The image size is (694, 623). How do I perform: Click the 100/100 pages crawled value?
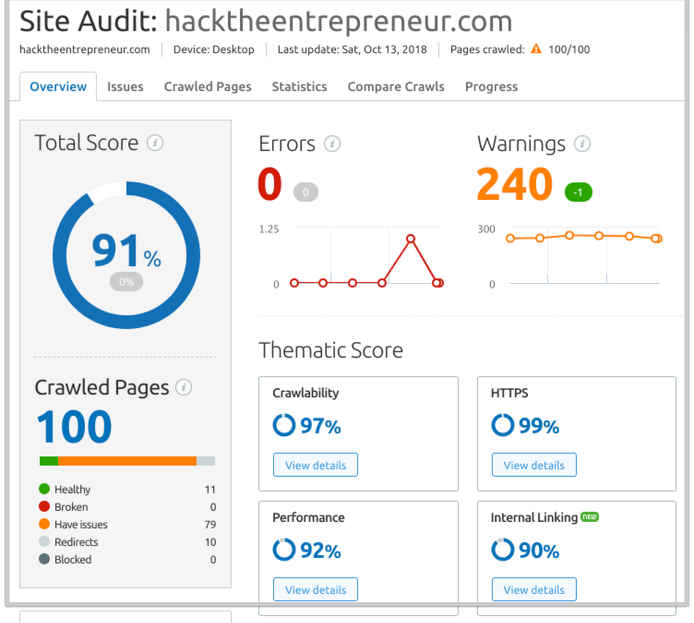click(569, 49)
